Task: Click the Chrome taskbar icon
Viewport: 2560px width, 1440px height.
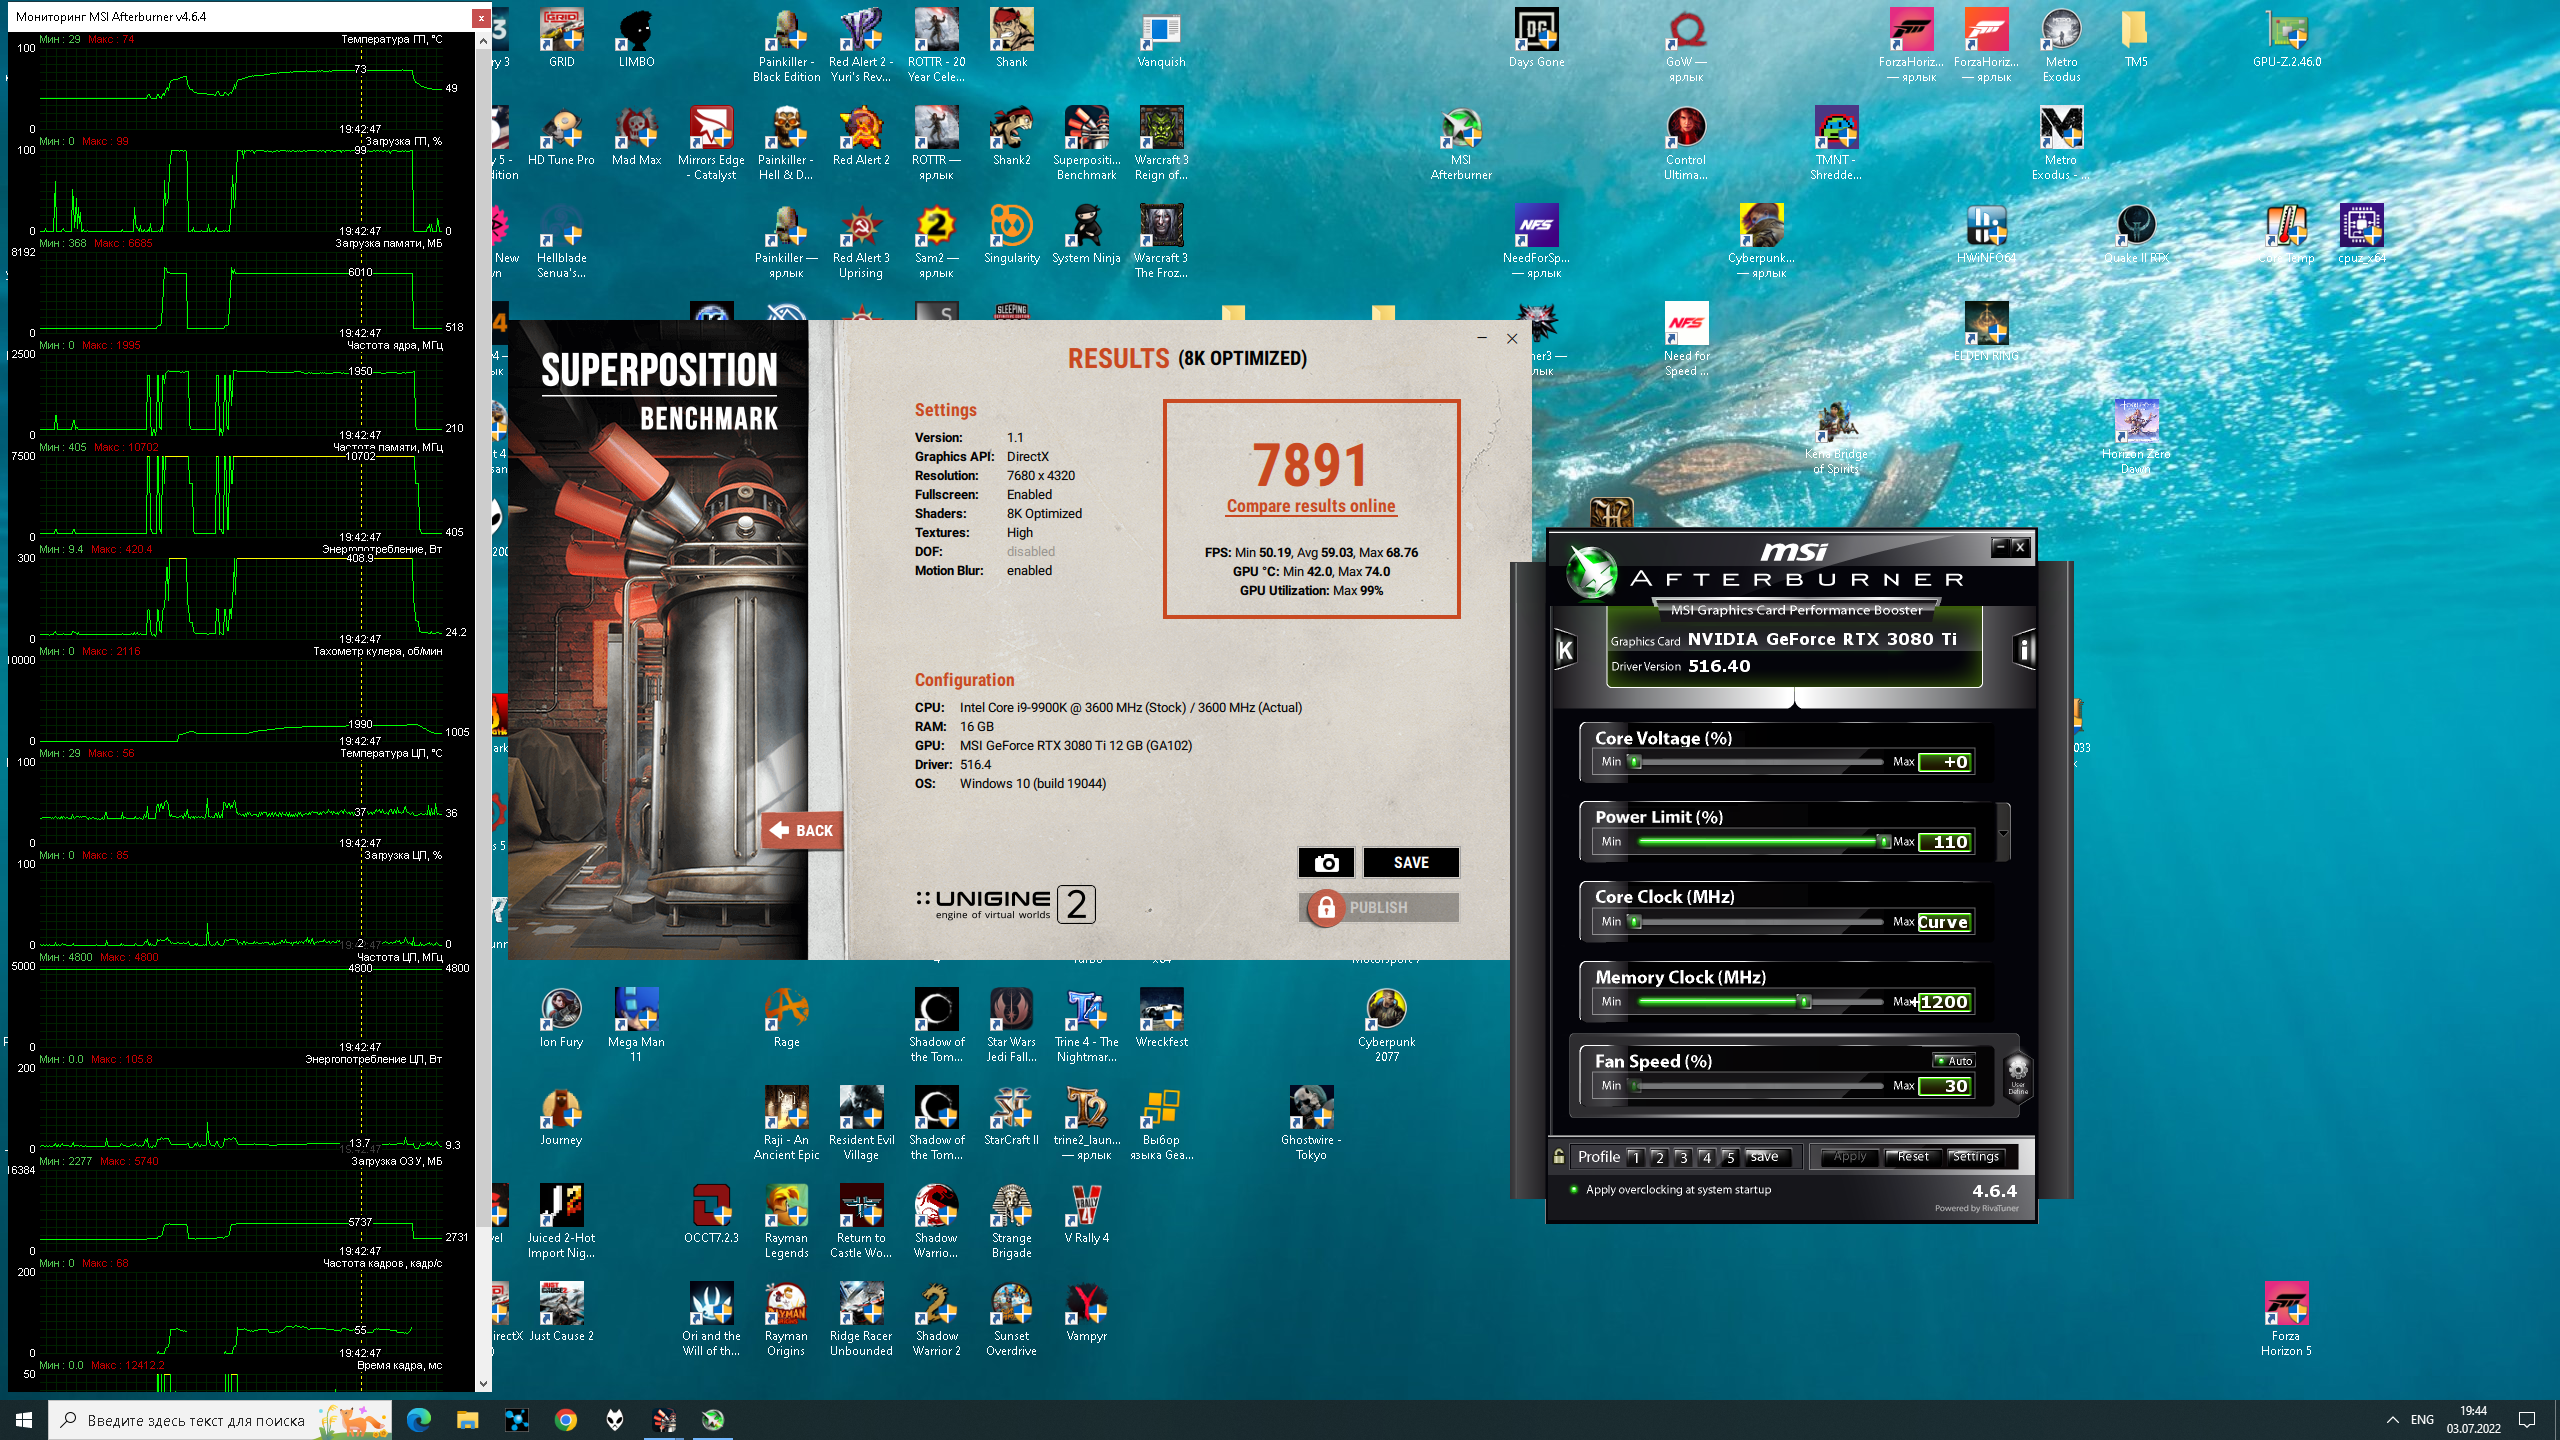Action: [566, 1420]
